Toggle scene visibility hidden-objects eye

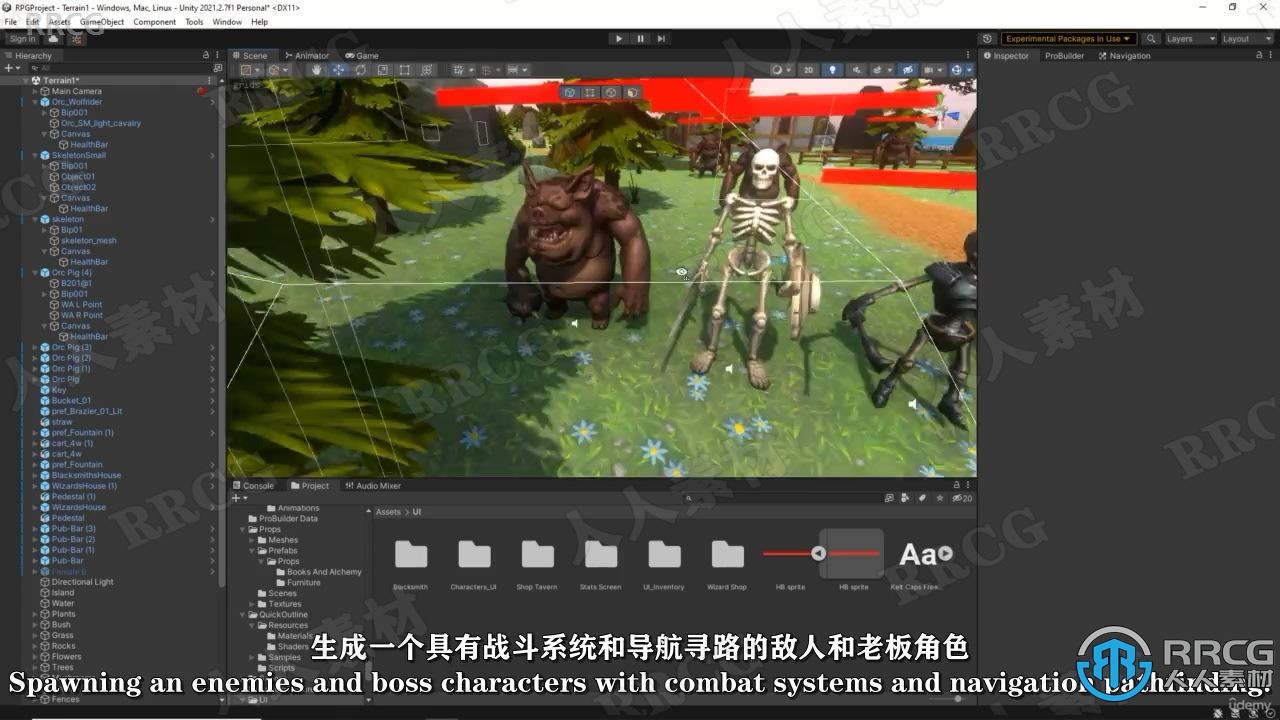[x=908, y=70]
